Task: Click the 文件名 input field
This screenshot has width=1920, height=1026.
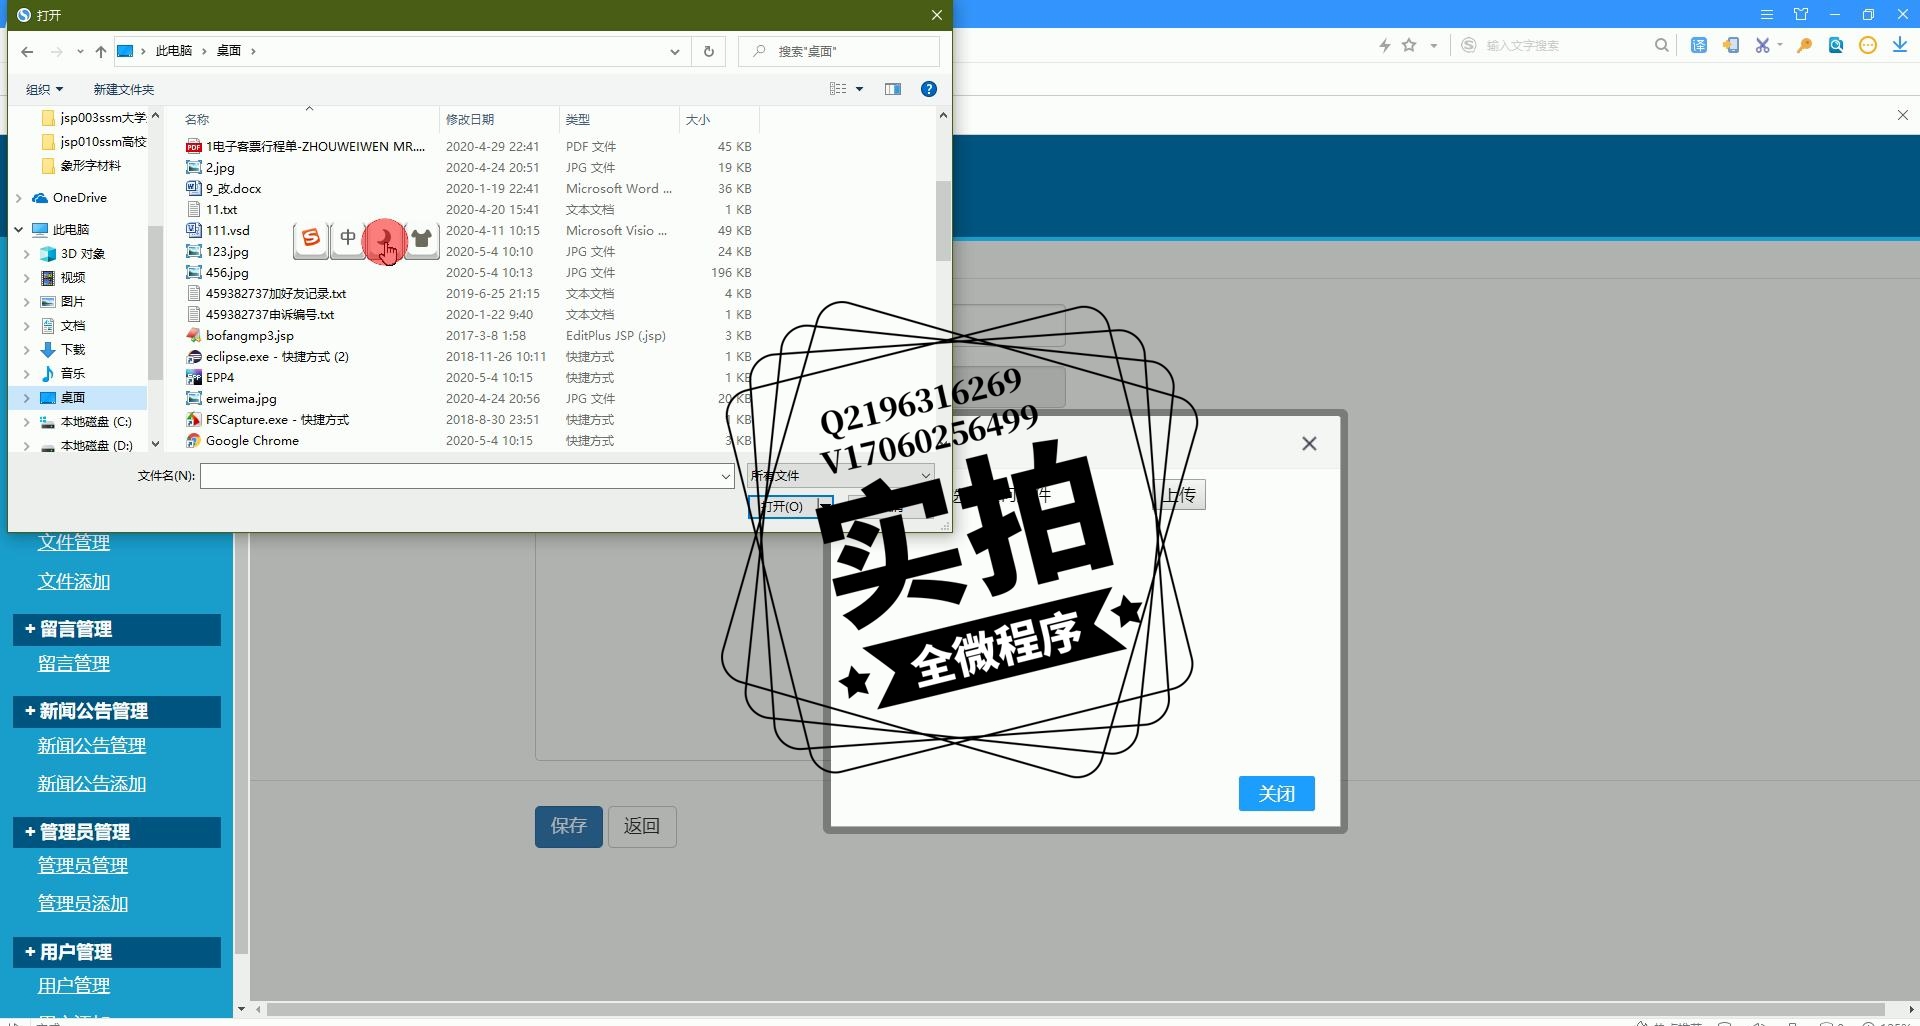Action: (459, 476)
